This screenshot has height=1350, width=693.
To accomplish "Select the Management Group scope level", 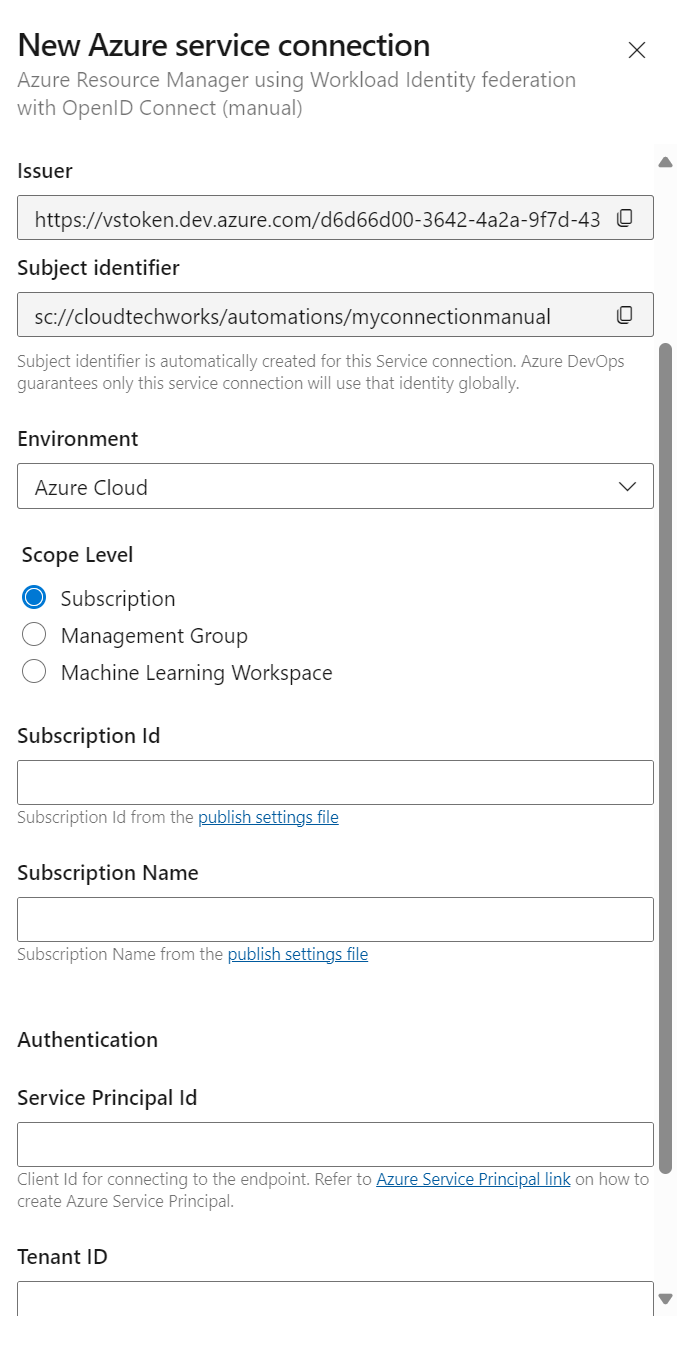I will pos(34,634).
